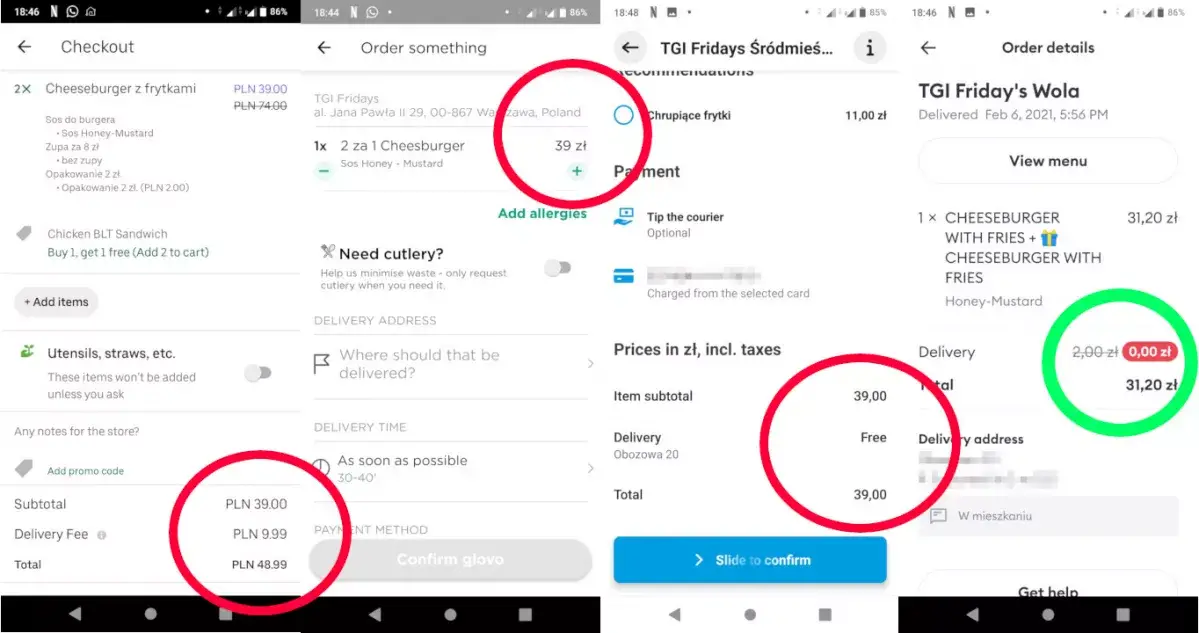
Task: Click Add allergies link
Action: pos(542,213)
